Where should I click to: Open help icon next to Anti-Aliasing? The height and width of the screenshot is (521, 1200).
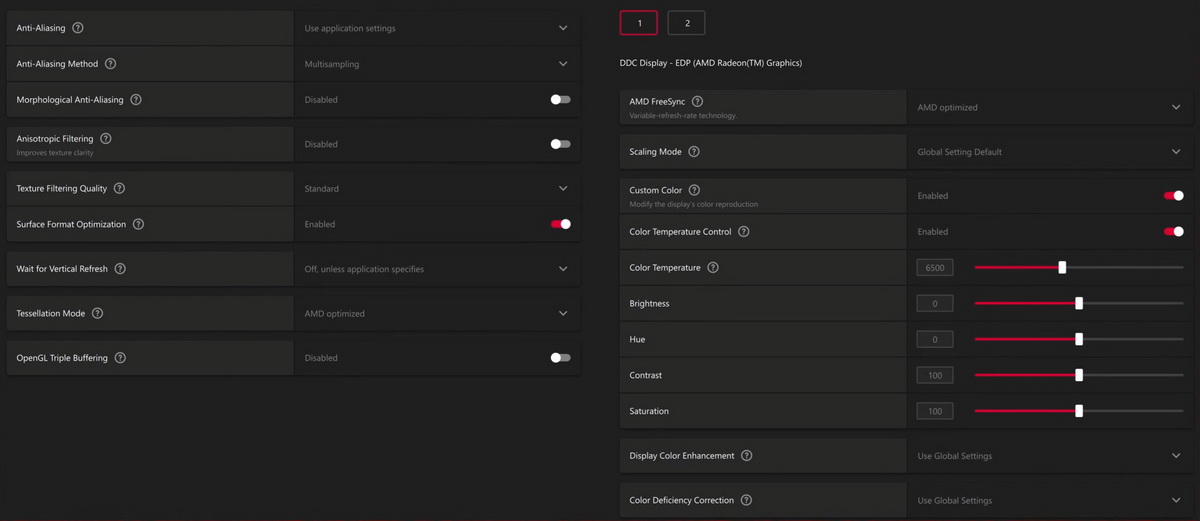click(78, 28)
